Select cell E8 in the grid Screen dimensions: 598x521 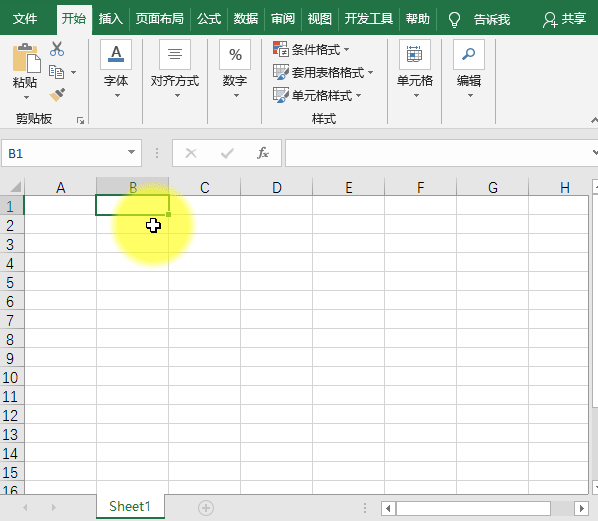pos(348,338)
